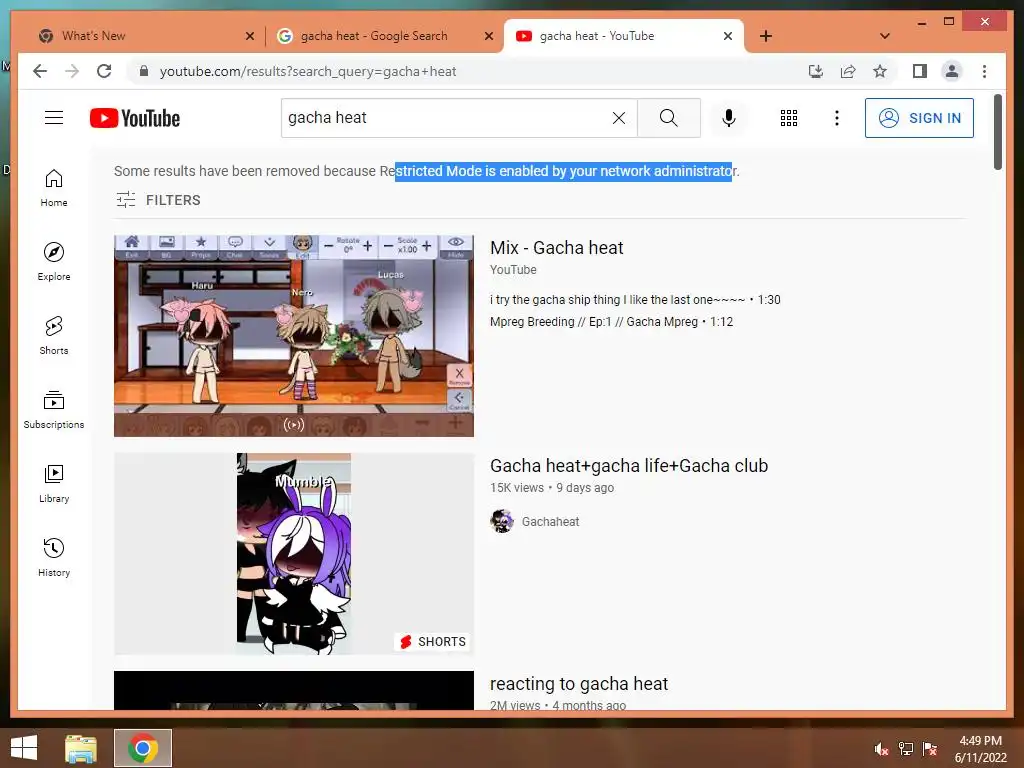Image resolution: width=1024 pixels, height=768 pixels.
Task: Open Shorts in the sidebar
Action: (54, 336)
